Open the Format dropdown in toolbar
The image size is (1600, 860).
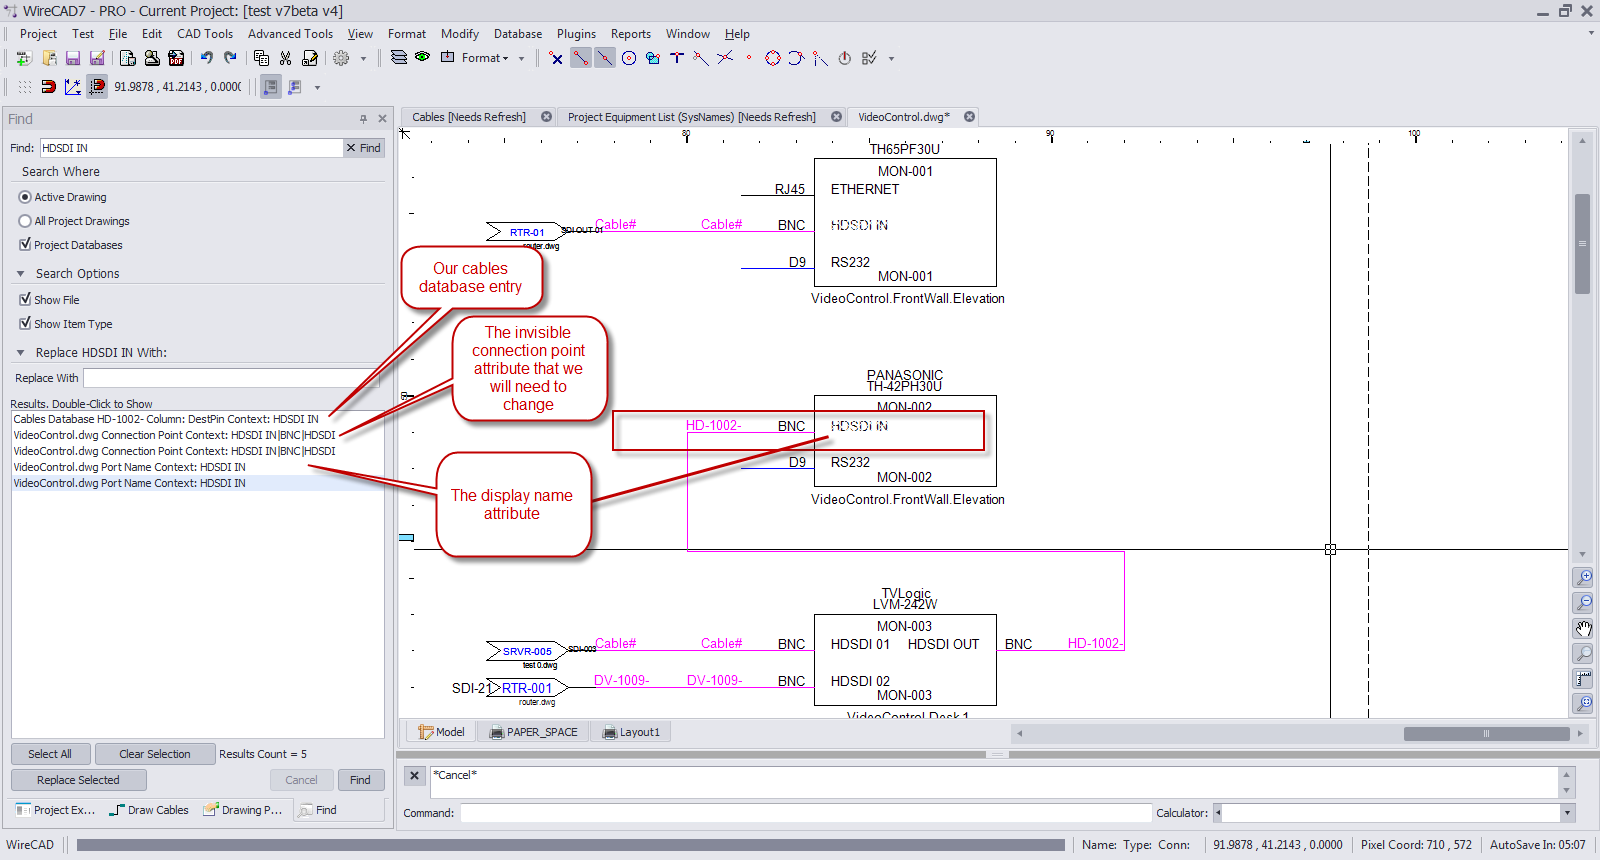(485, 58)
